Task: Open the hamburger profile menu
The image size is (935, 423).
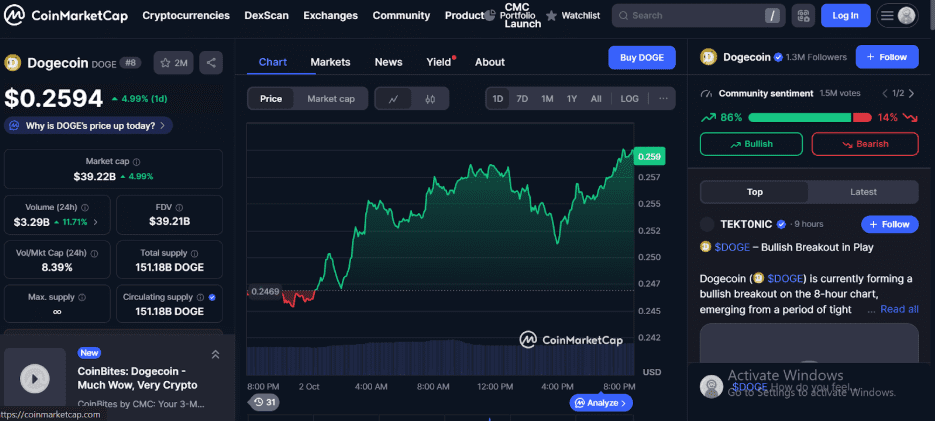Action: [x=897, y=16]
